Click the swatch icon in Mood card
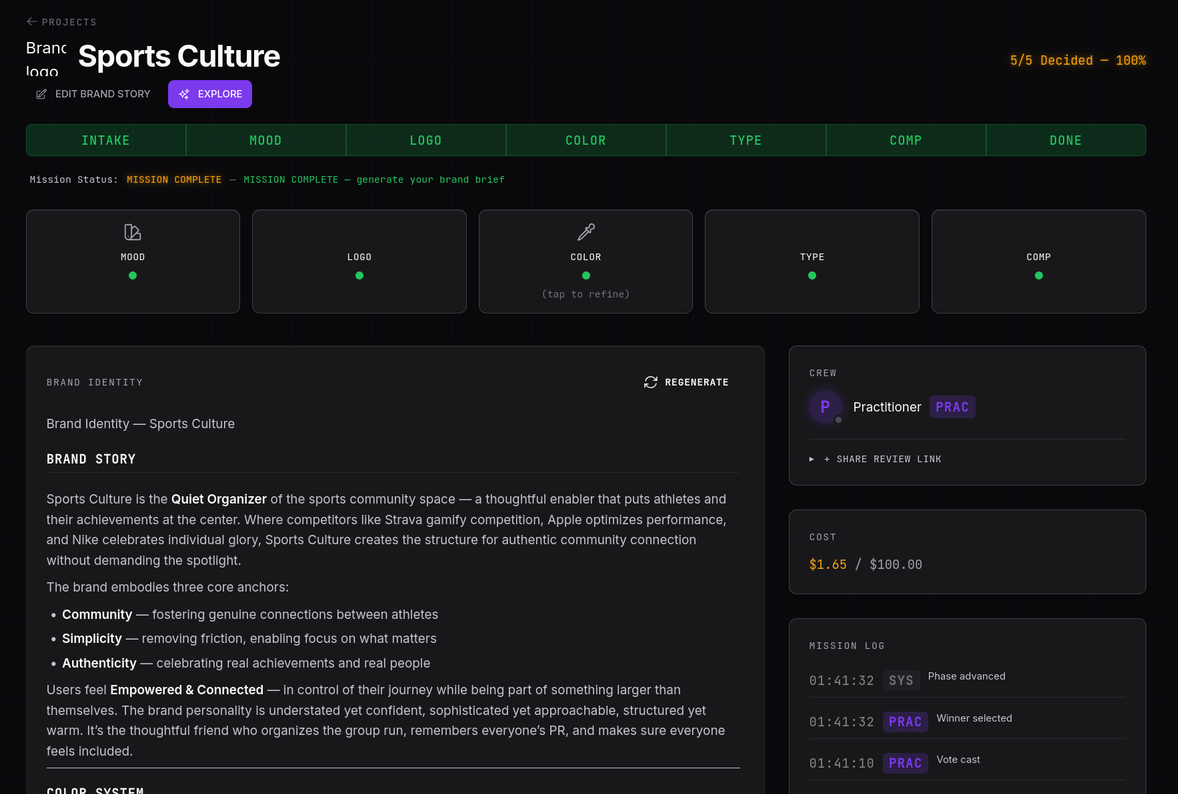Viewport: 1178px width, 794px height. [132, 232]
